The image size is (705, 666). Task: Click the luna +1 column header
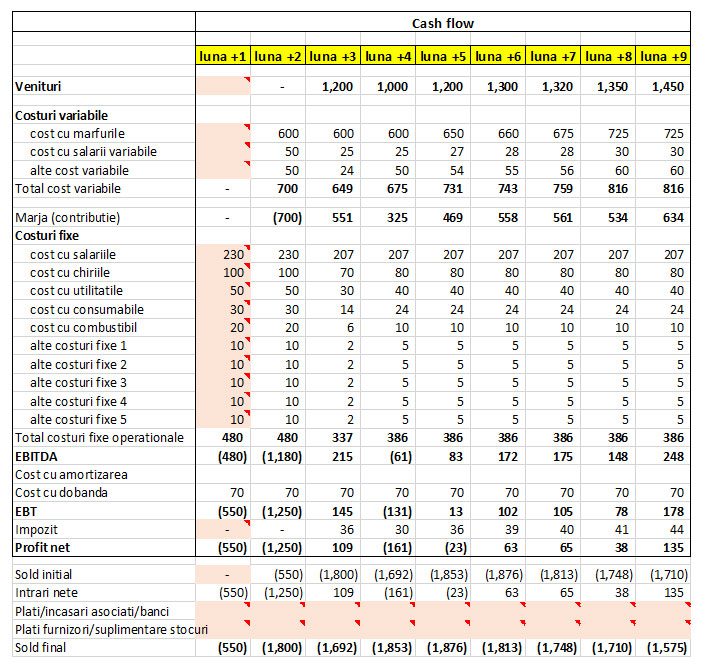222,57
